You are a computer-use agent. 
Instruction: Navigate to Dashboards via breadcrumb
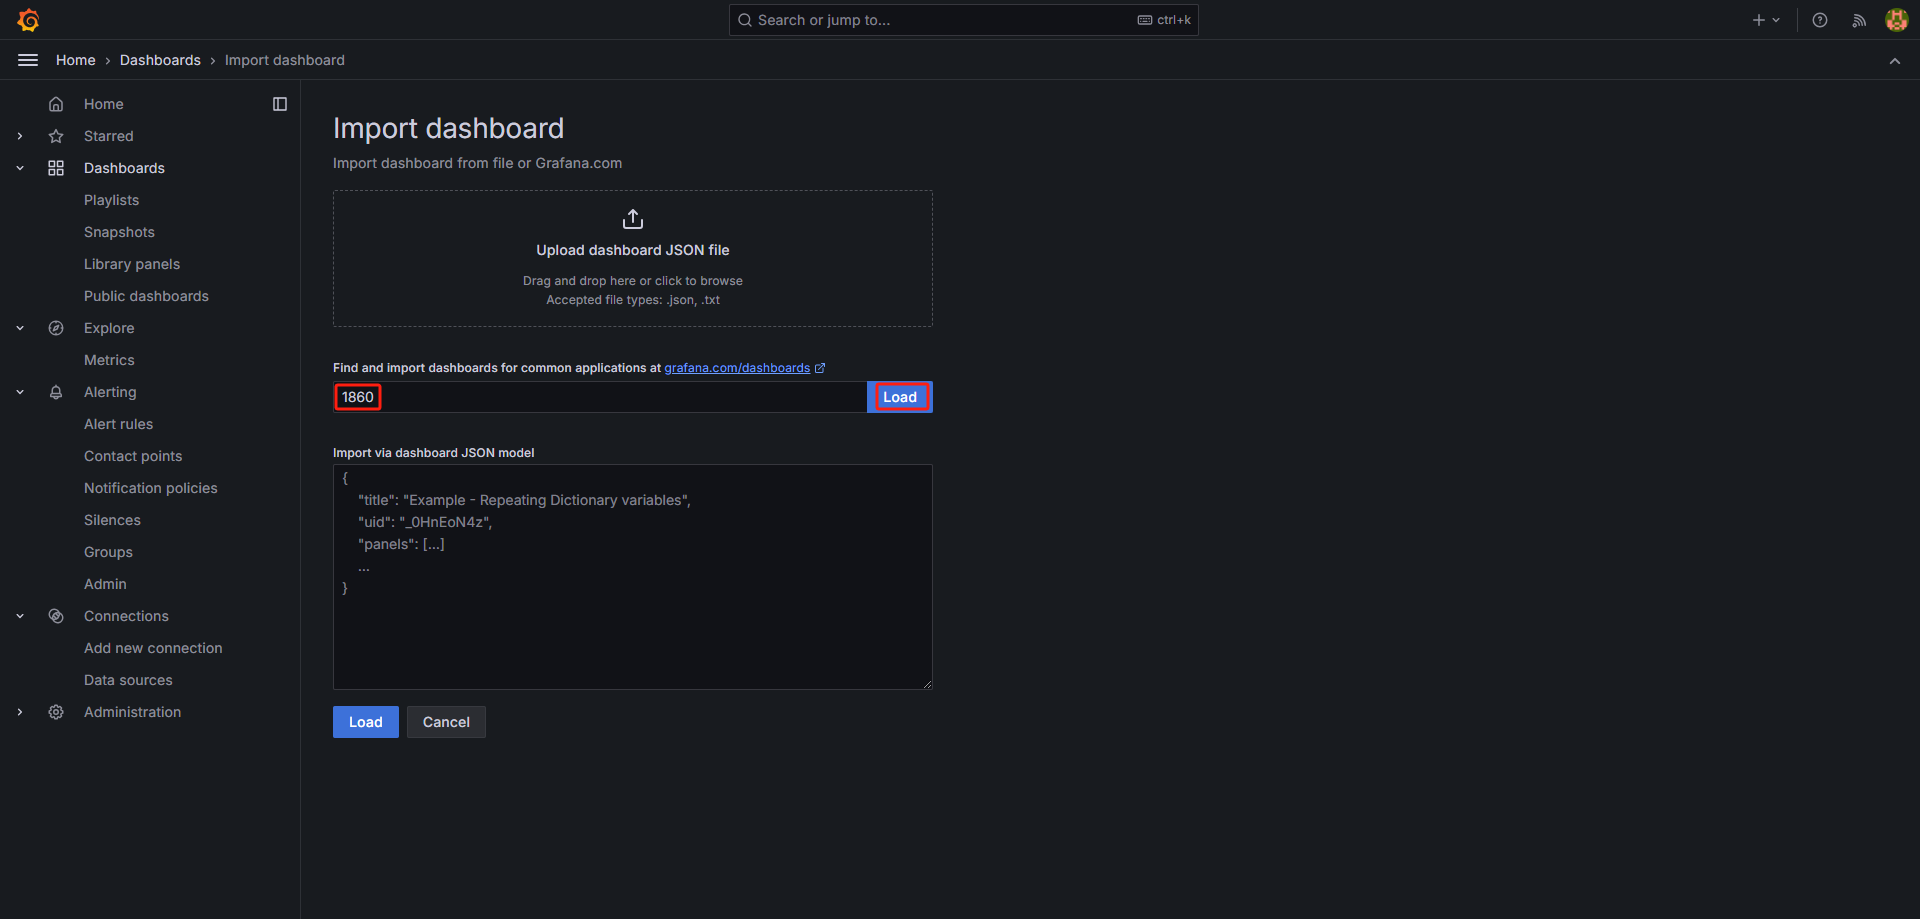click(x=160, y=60)
